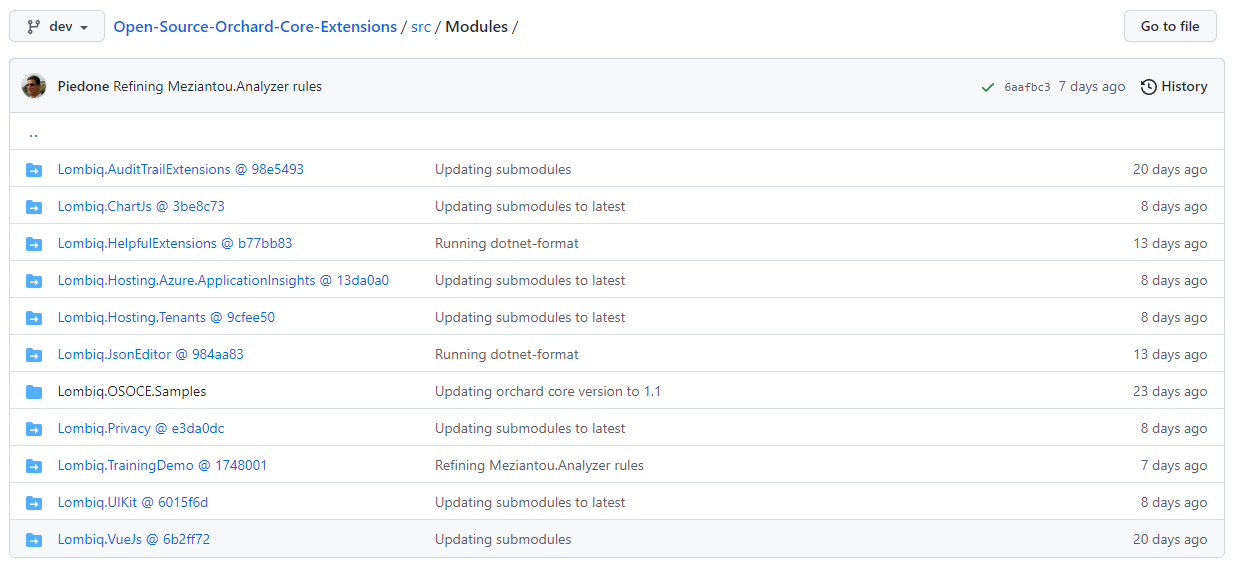Open commit message for Lombiq.AuditTrailExtensions row
This screenshot has width=1238, height=571.
click(503, 169)
